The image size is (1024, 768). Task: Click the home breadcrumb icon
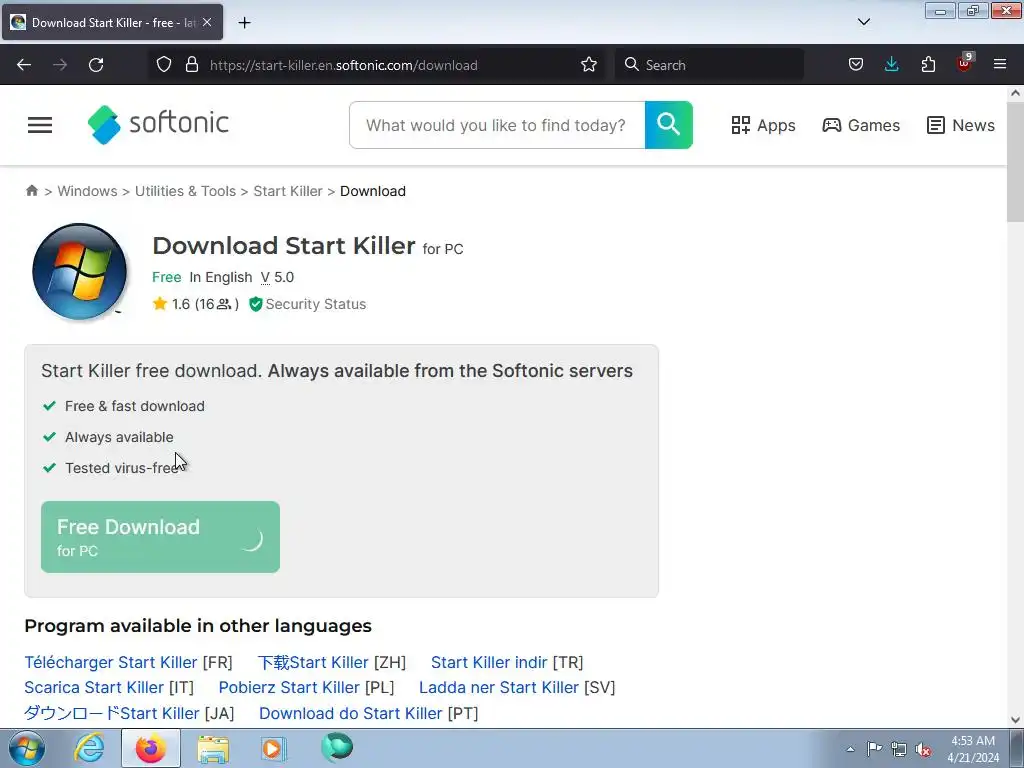(31, 191)
